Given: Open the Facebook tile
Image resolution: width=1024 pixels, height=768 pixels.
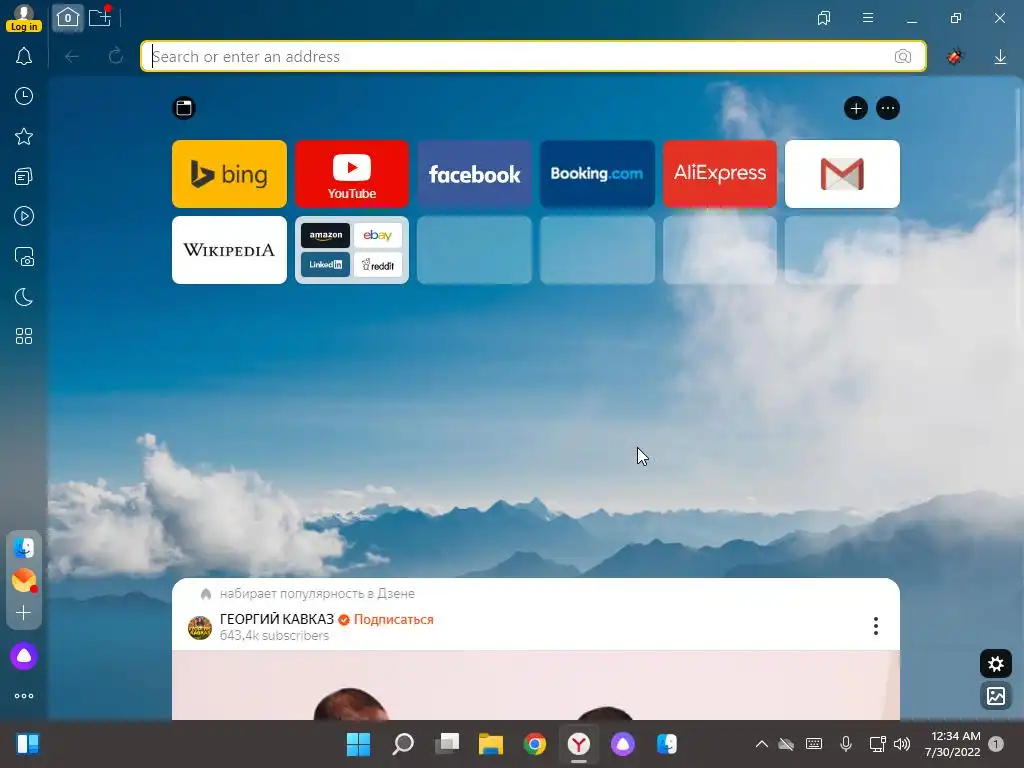Looking at the screenshot, I should [x=474, y=174].
